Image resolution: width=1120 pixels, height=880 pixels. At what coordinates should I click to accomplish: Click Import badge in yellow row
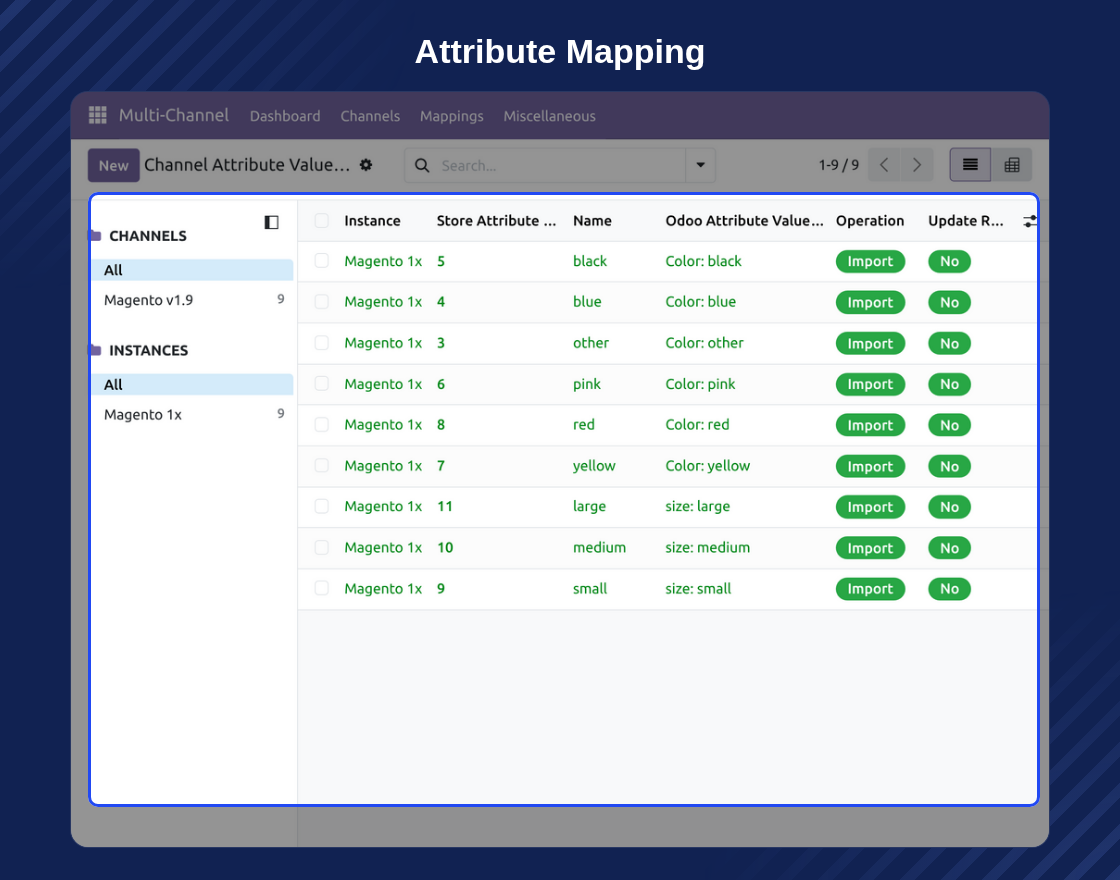870,466
